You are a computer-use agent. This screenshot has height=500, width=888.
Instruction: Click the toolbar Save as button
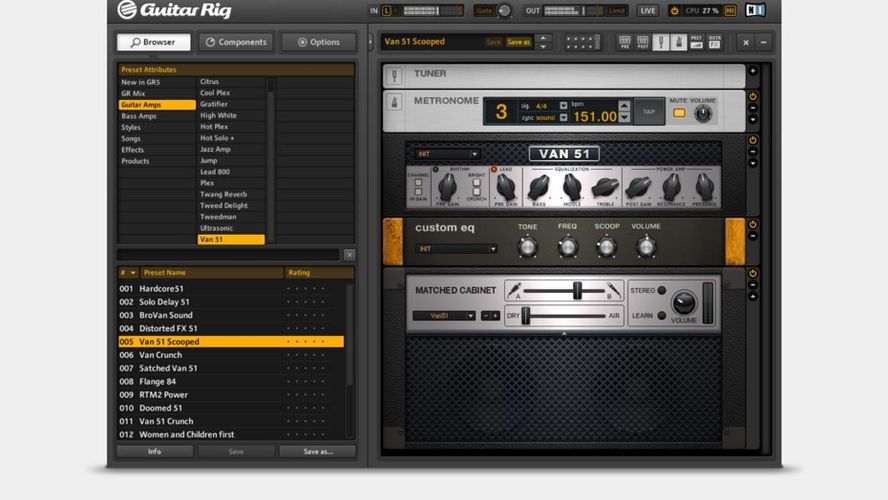pos(518,42)
